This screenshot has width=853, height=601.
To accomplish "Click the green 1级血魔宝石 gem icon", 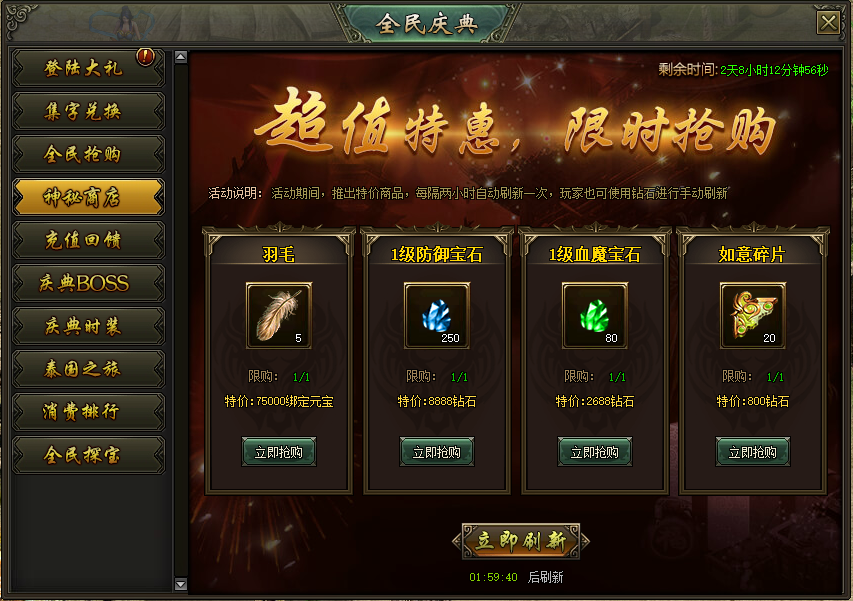I will [x=595, y=315].
